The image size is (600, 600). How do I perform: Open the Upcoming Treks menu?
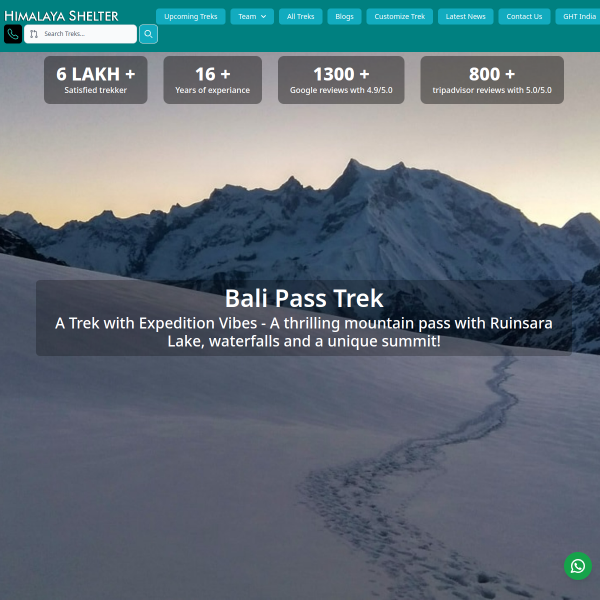coord(191,16)
